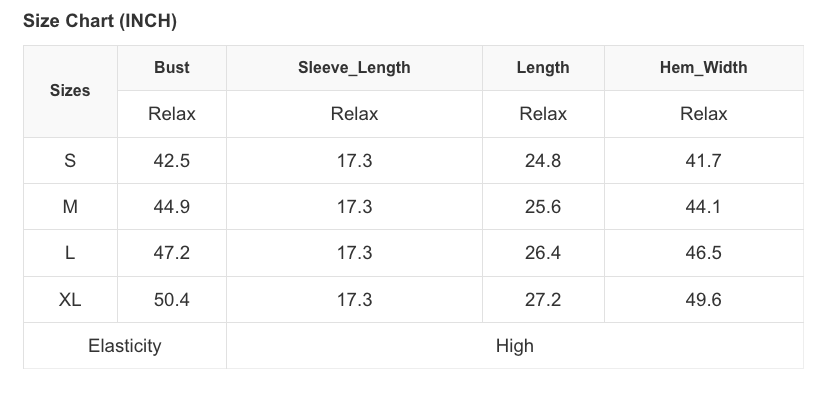
Task: Click the Size Chart (INCH) heading
Action: [100, 21]
